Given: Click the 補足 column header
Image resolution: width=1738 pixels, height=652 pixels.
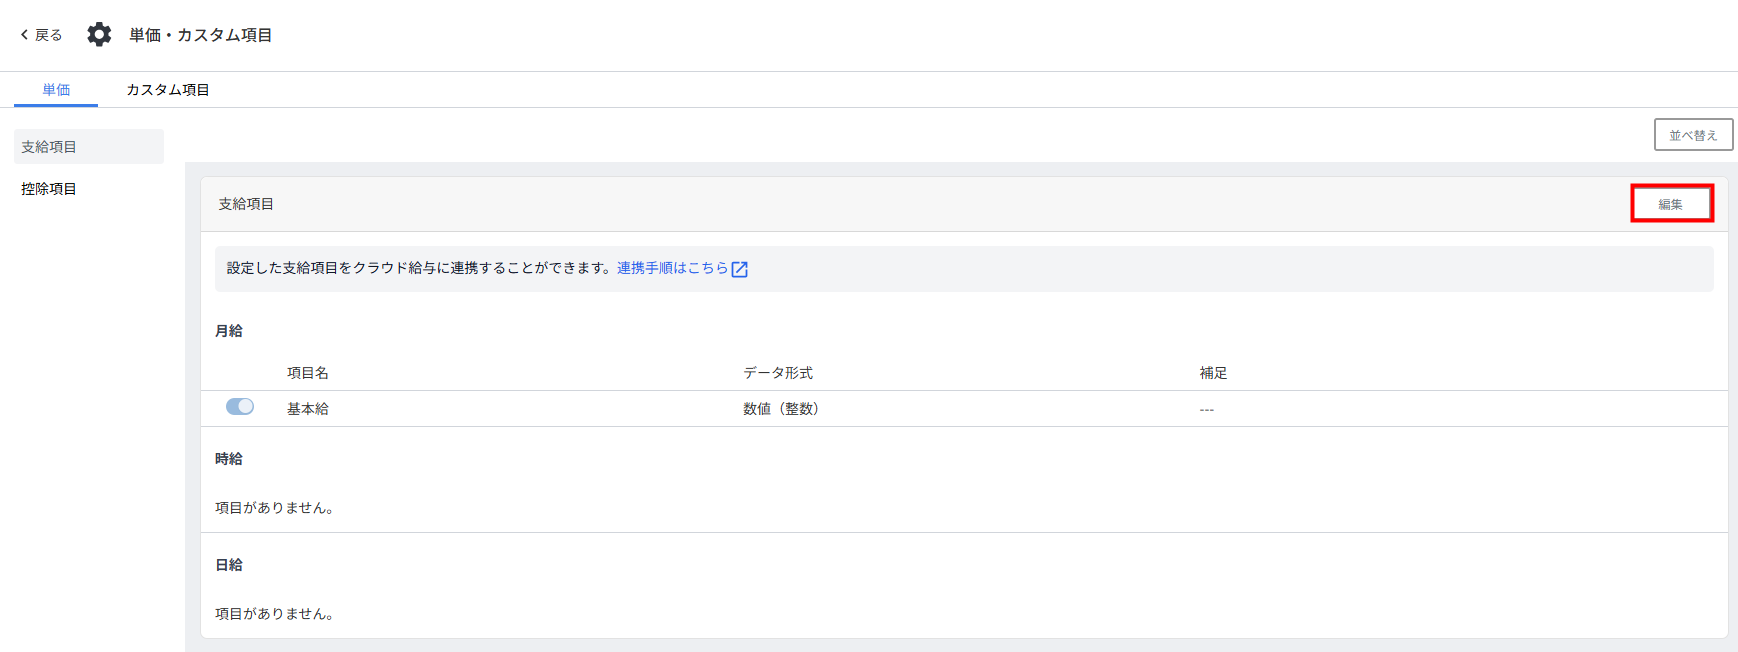Looking at the screenshot, I should click(x=1213, y=373).
